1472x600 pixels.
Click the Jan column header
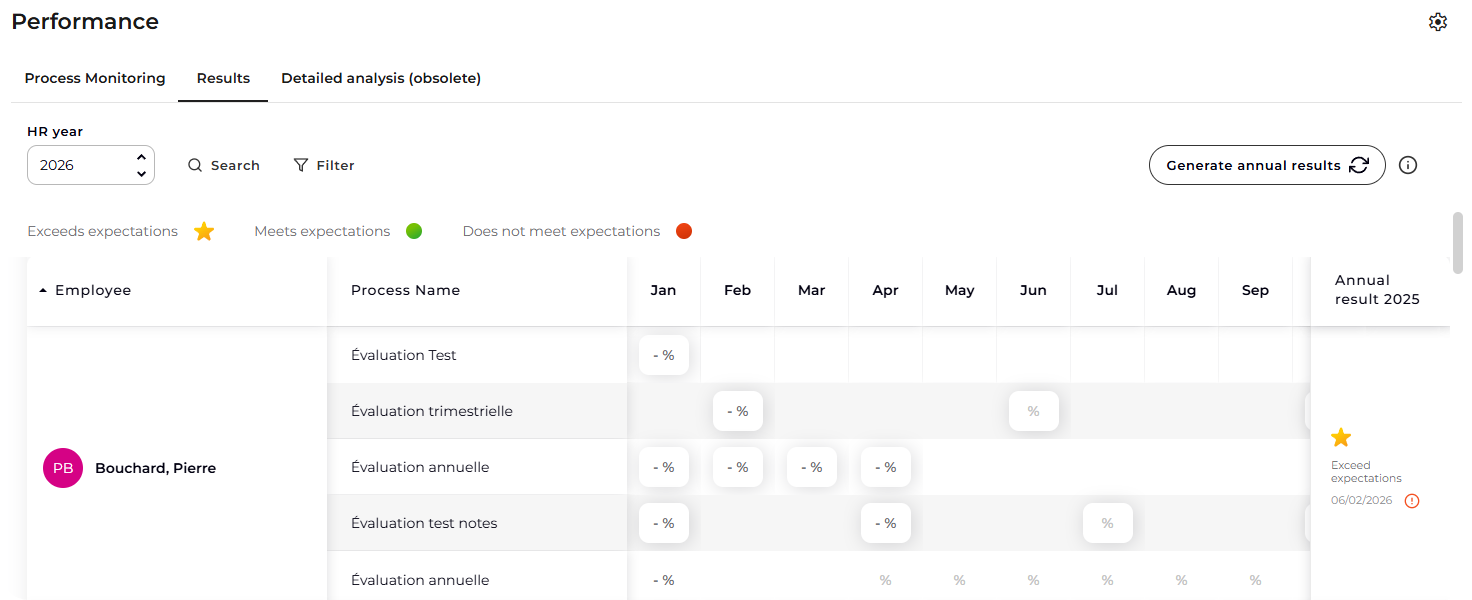tap(663, 290)
